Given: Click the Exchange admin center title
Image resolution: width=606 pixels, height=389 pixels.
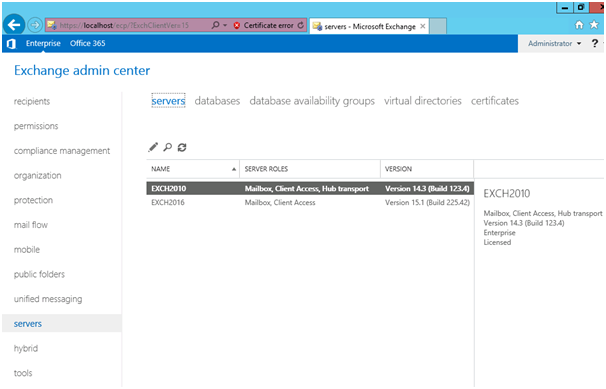Looking at the screenshot, I should (82, 71).
